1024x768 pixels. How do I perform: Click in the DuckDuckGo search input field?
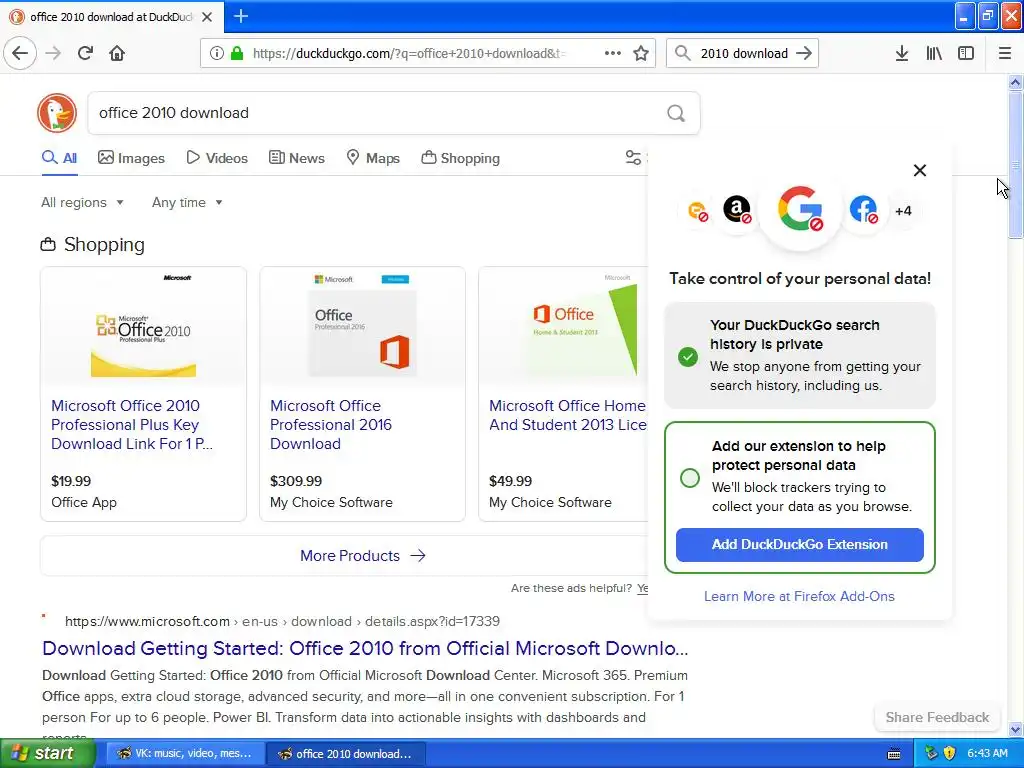click(x=379, y=113)
